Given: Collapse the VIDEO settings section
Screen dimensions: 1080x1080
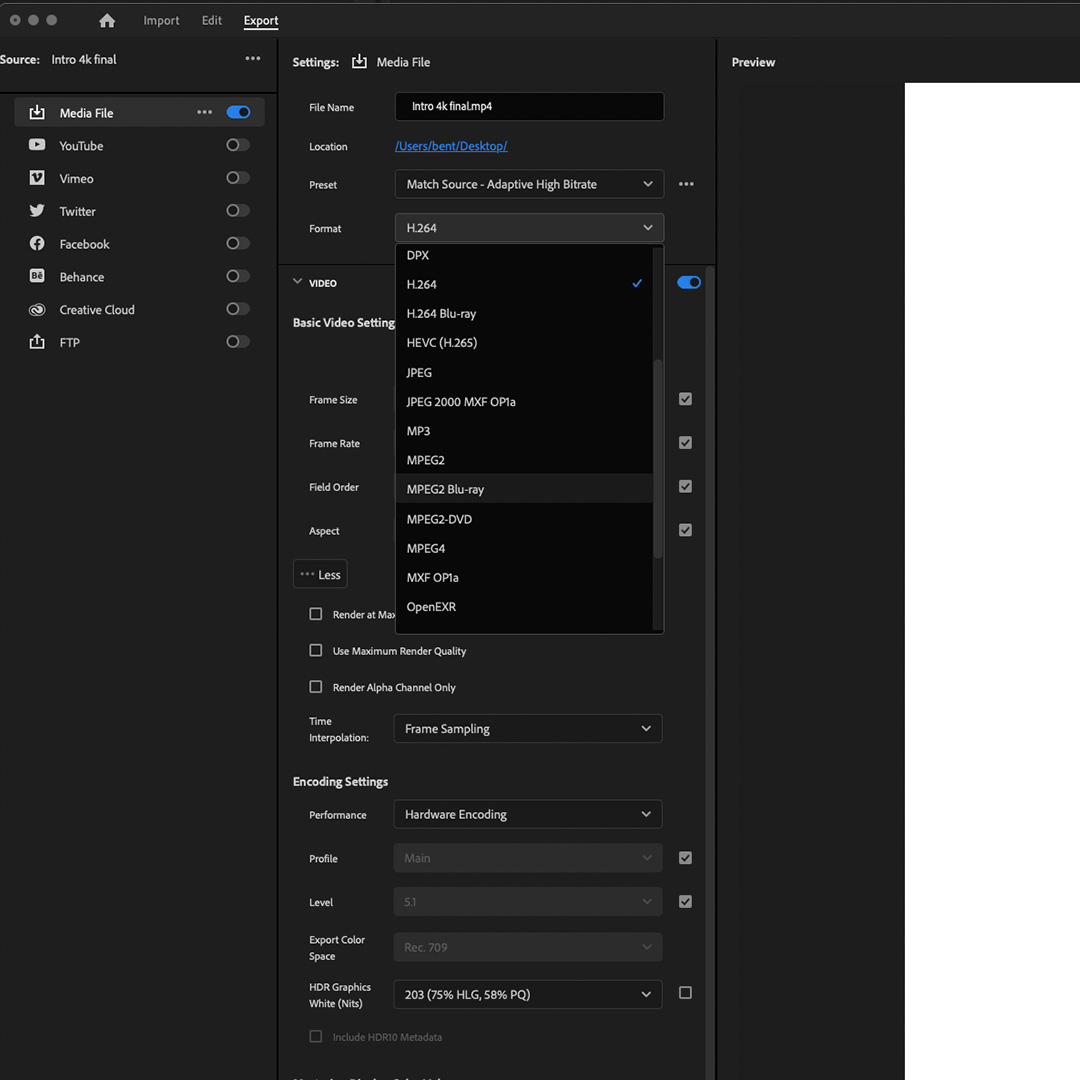Looking at the screenshot, I should [297, 283].
